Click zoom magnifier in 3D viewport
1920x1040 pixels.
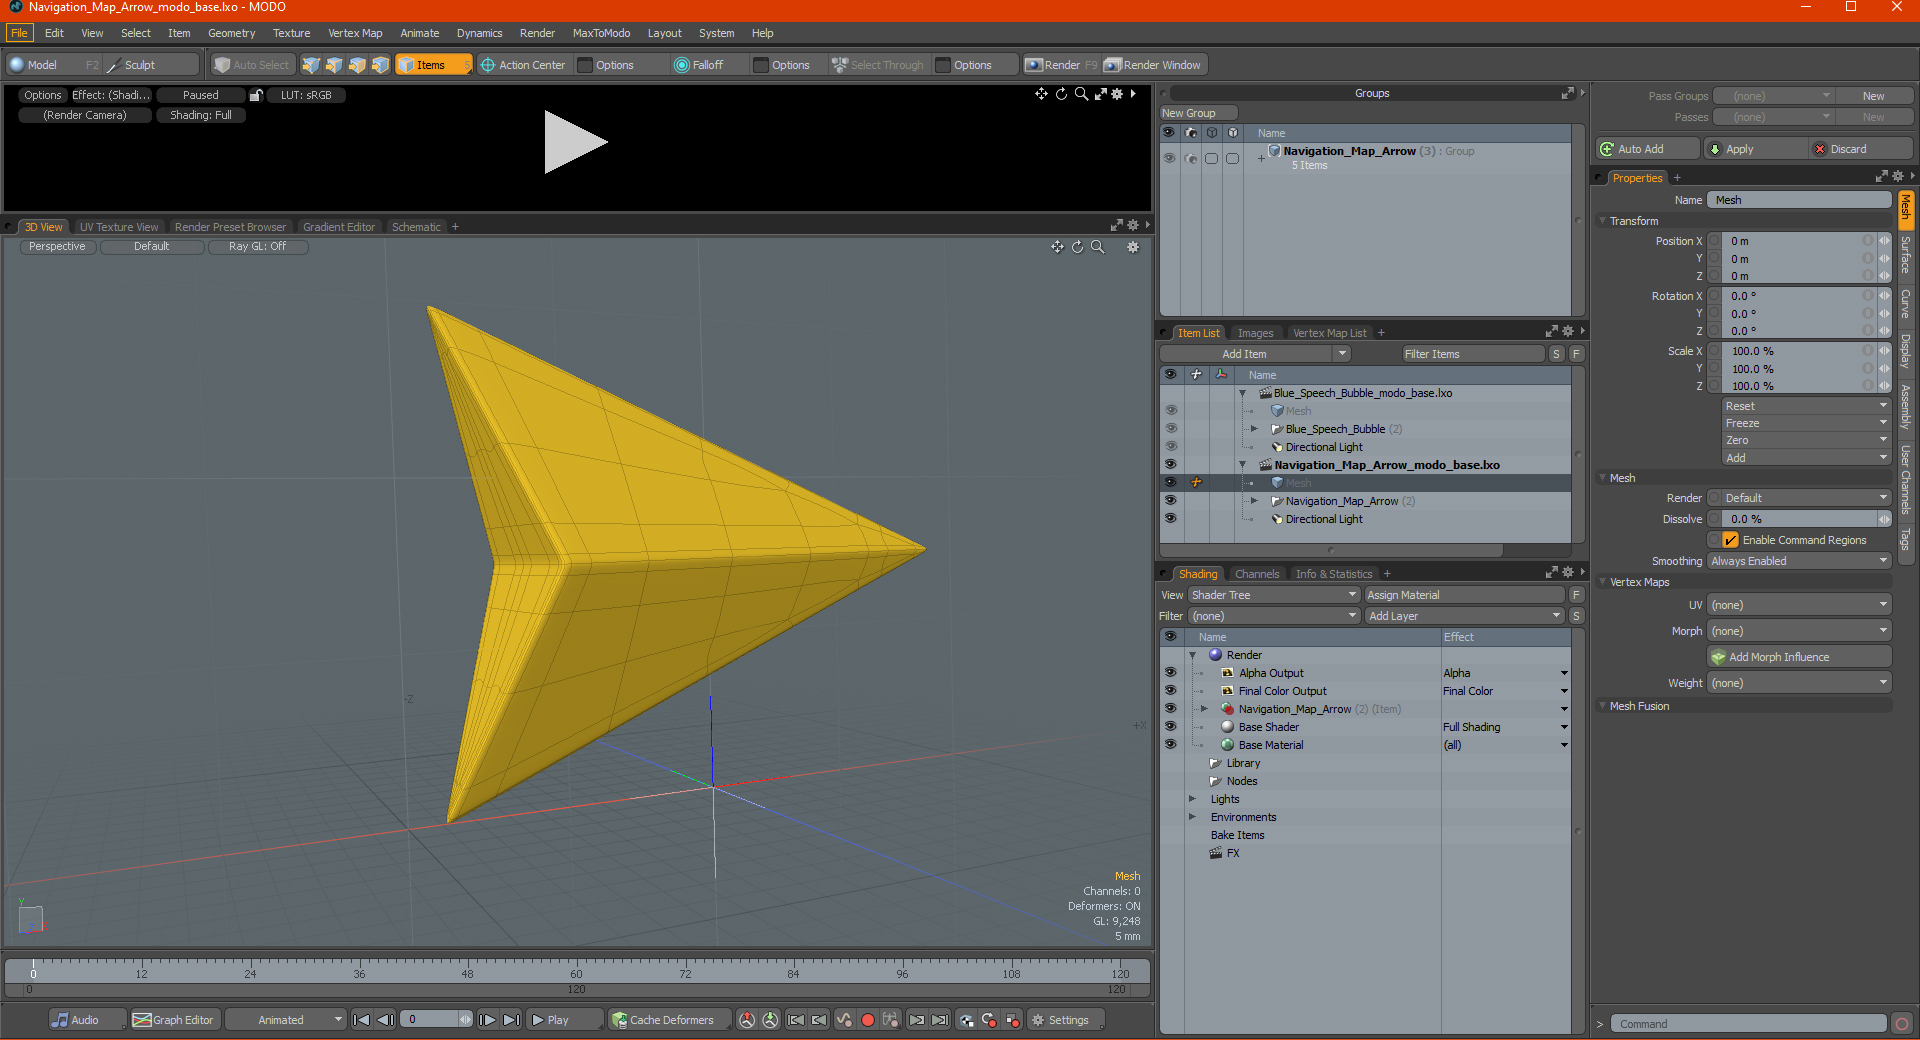click(1097, 247)
